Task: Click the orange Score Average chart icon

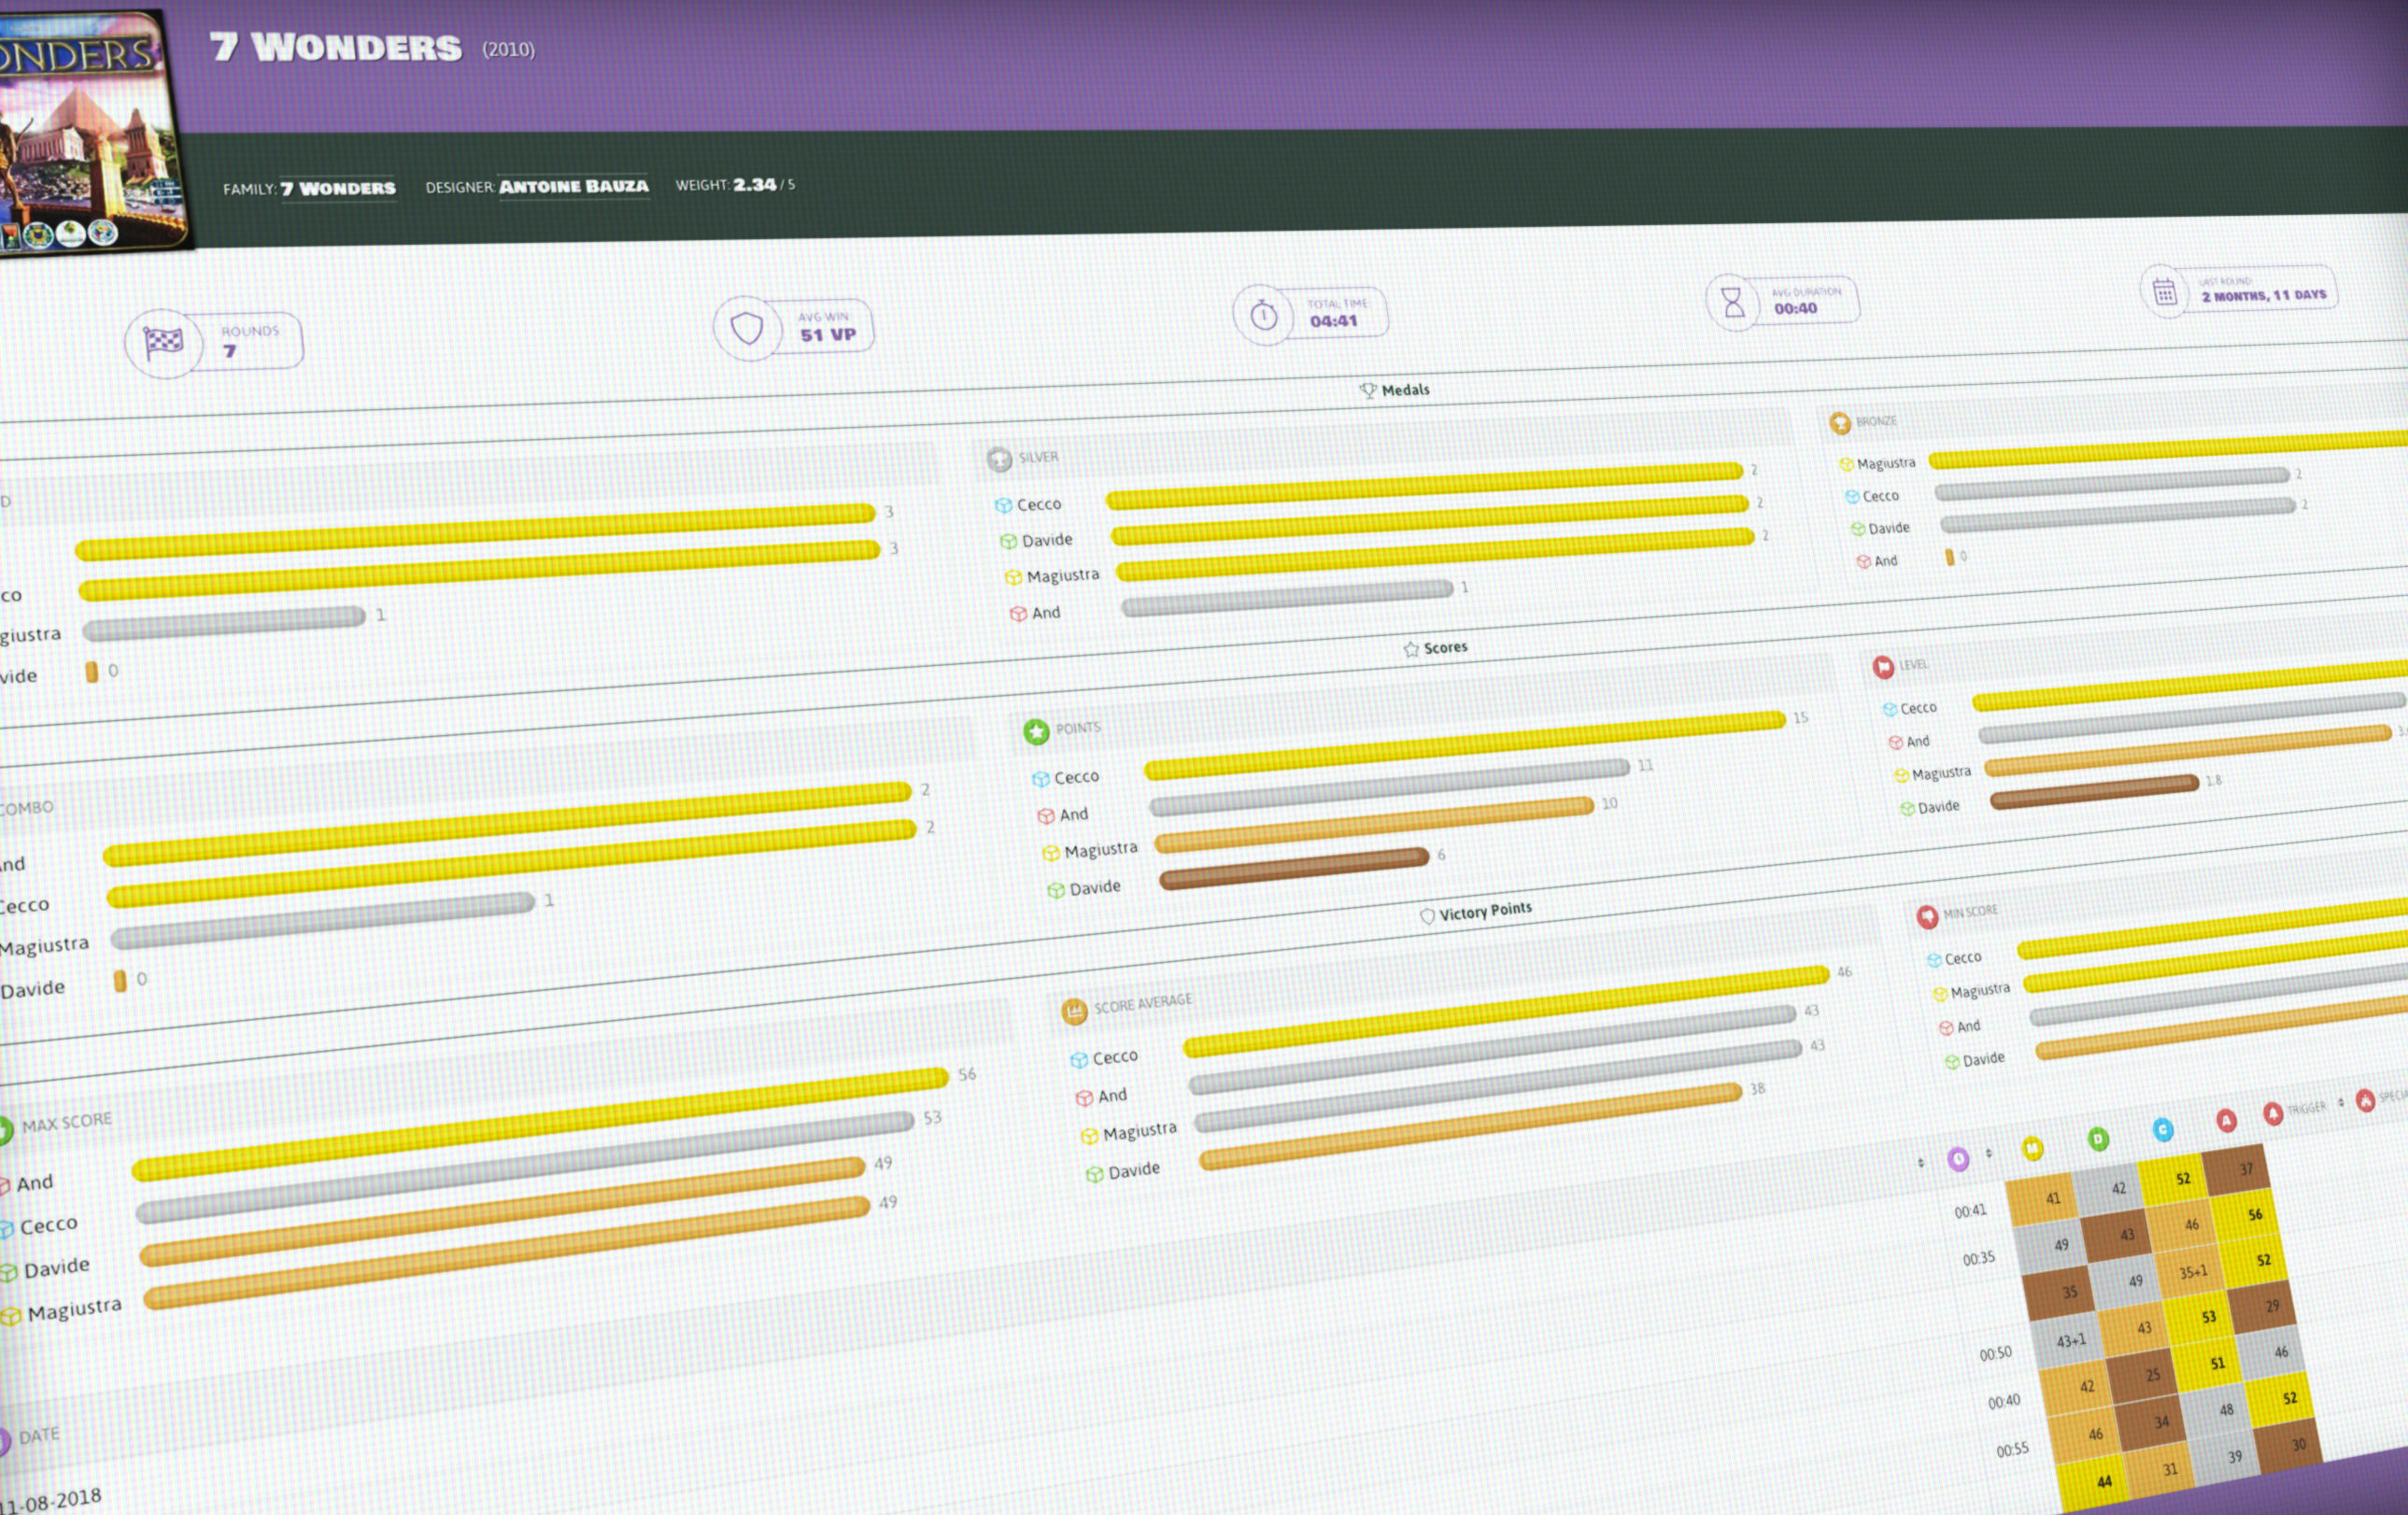Action: (x=1074, y=1011)
